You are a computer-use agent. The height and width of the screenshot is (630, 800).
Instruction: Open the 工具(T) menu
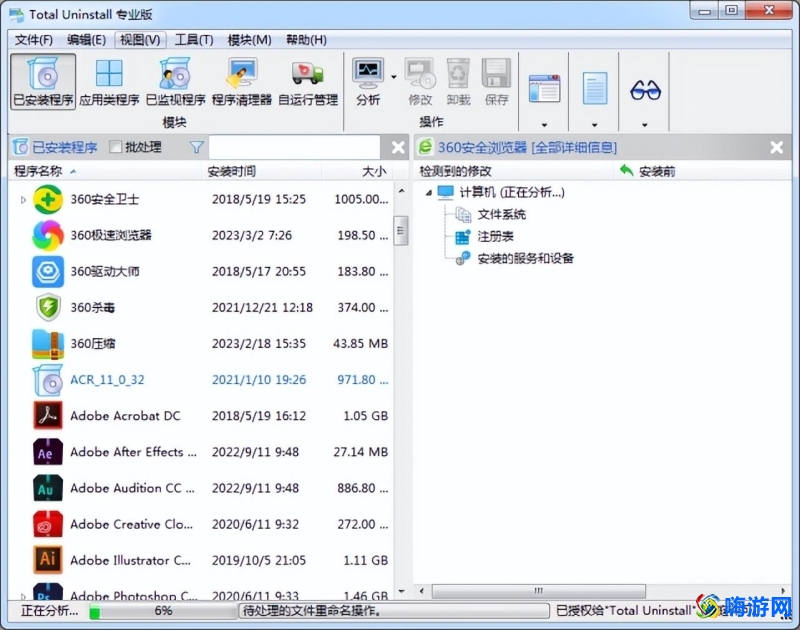[194, 40]
